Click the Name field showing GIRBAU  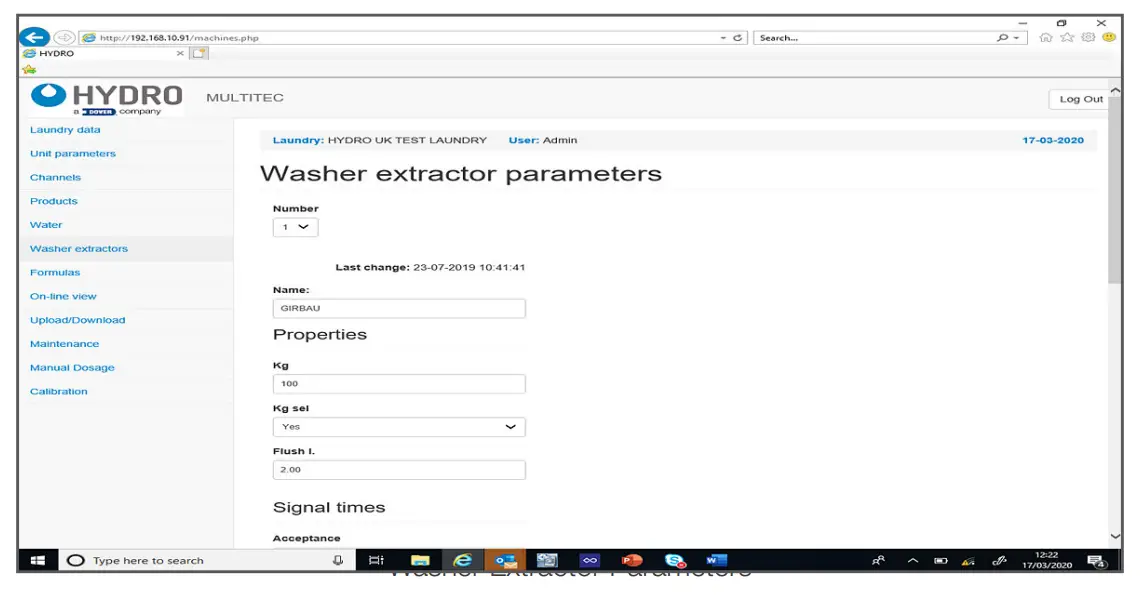pyautogui.click(x=398, y=308)
